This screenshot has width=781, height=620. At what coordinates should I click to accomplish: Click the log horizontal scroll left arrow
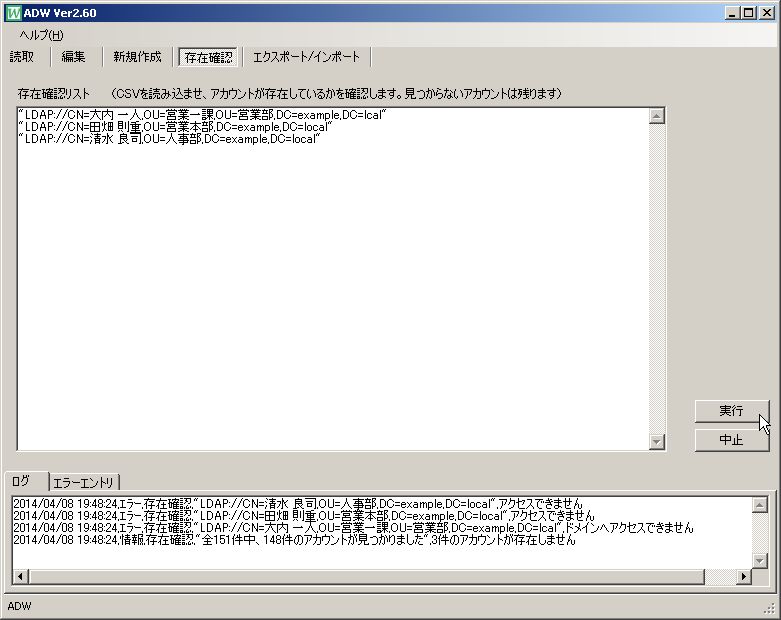click(20, 577)
